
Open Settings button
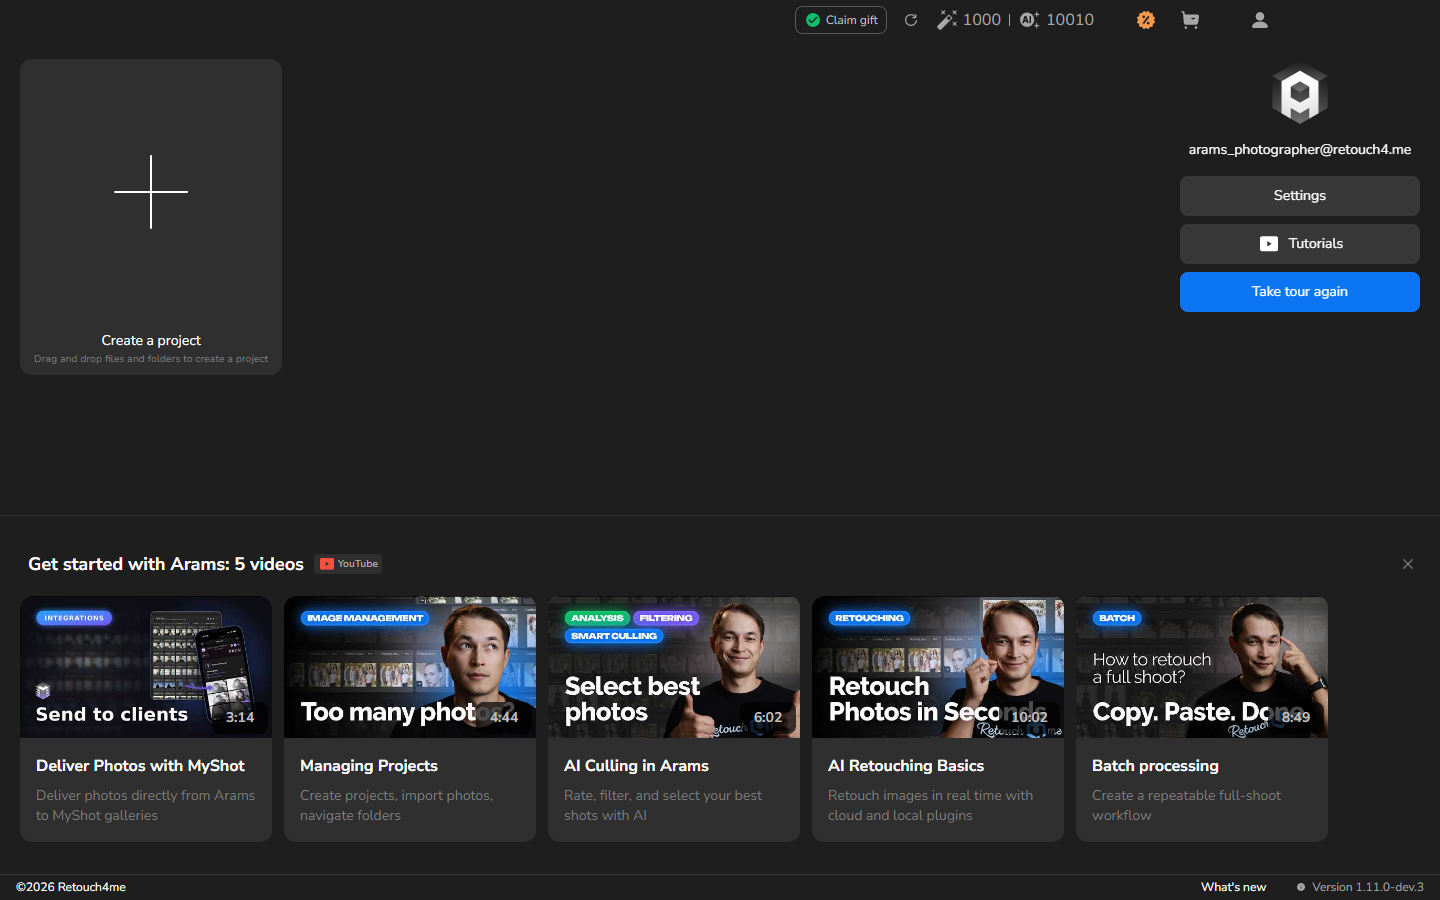(x=1300, y=196)
